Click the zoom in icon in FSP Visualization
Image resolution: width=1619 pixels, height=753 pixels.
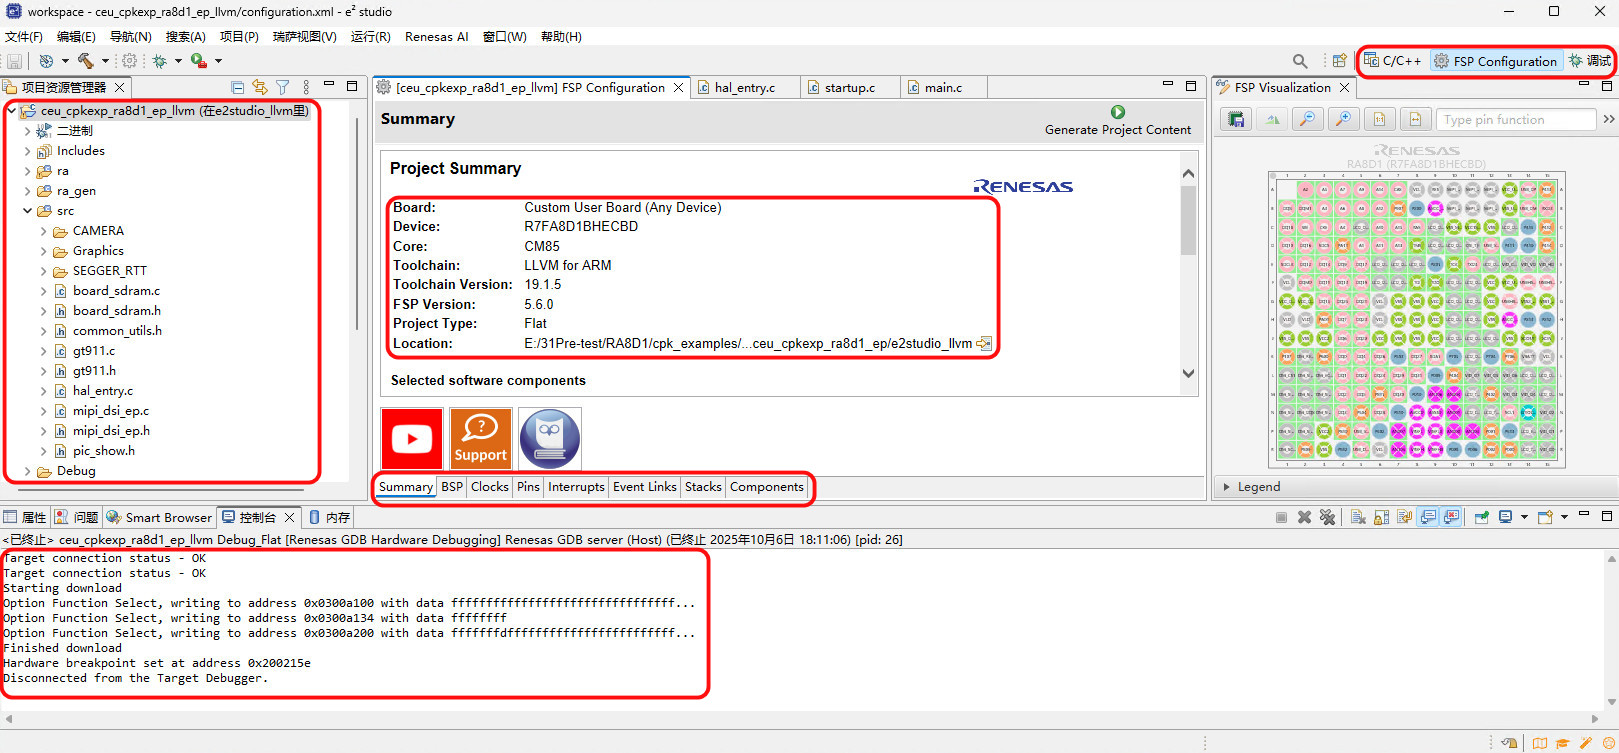[x=1343, y=119]
